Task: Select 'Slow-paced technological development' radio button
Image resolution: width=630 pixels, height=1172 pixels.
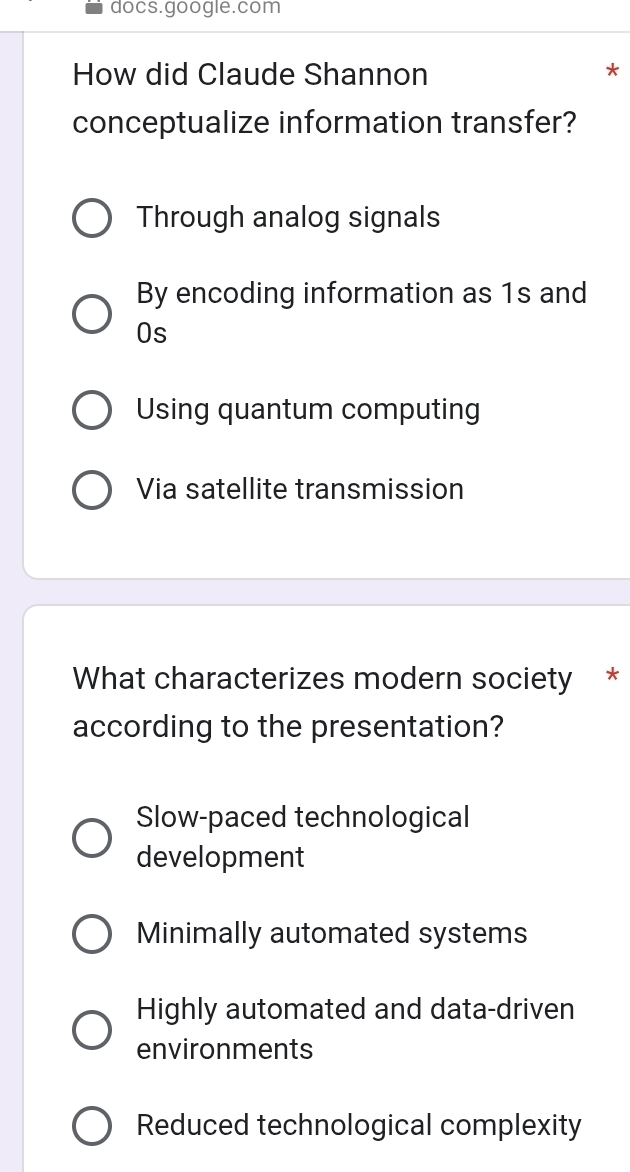Action: (92, 837)
